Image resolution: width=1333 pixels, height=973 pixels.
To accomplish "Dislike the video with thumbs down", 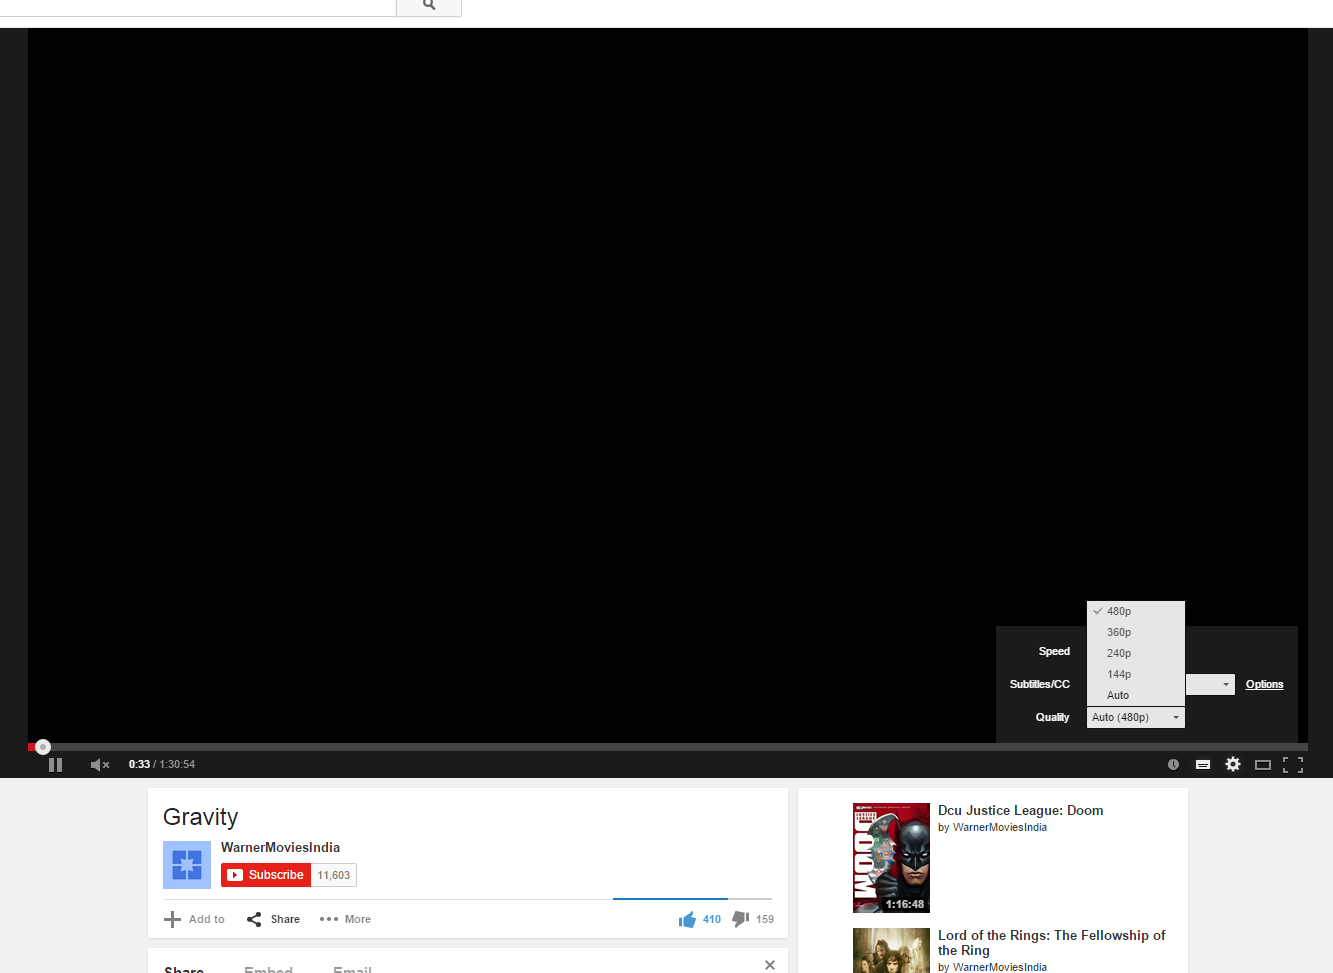I will 741,919.
